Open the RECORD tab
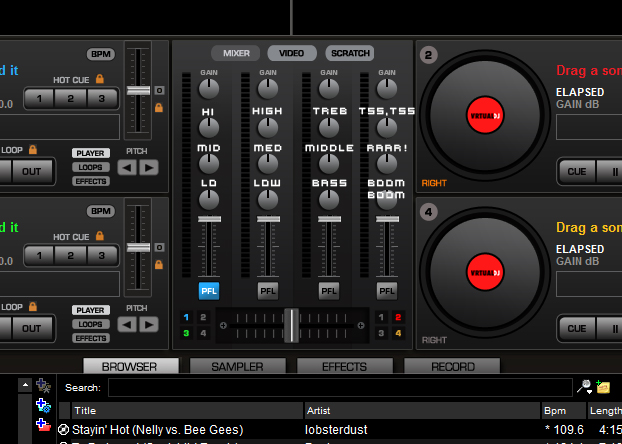Viewport: 622px width, 444px height. 452,366
